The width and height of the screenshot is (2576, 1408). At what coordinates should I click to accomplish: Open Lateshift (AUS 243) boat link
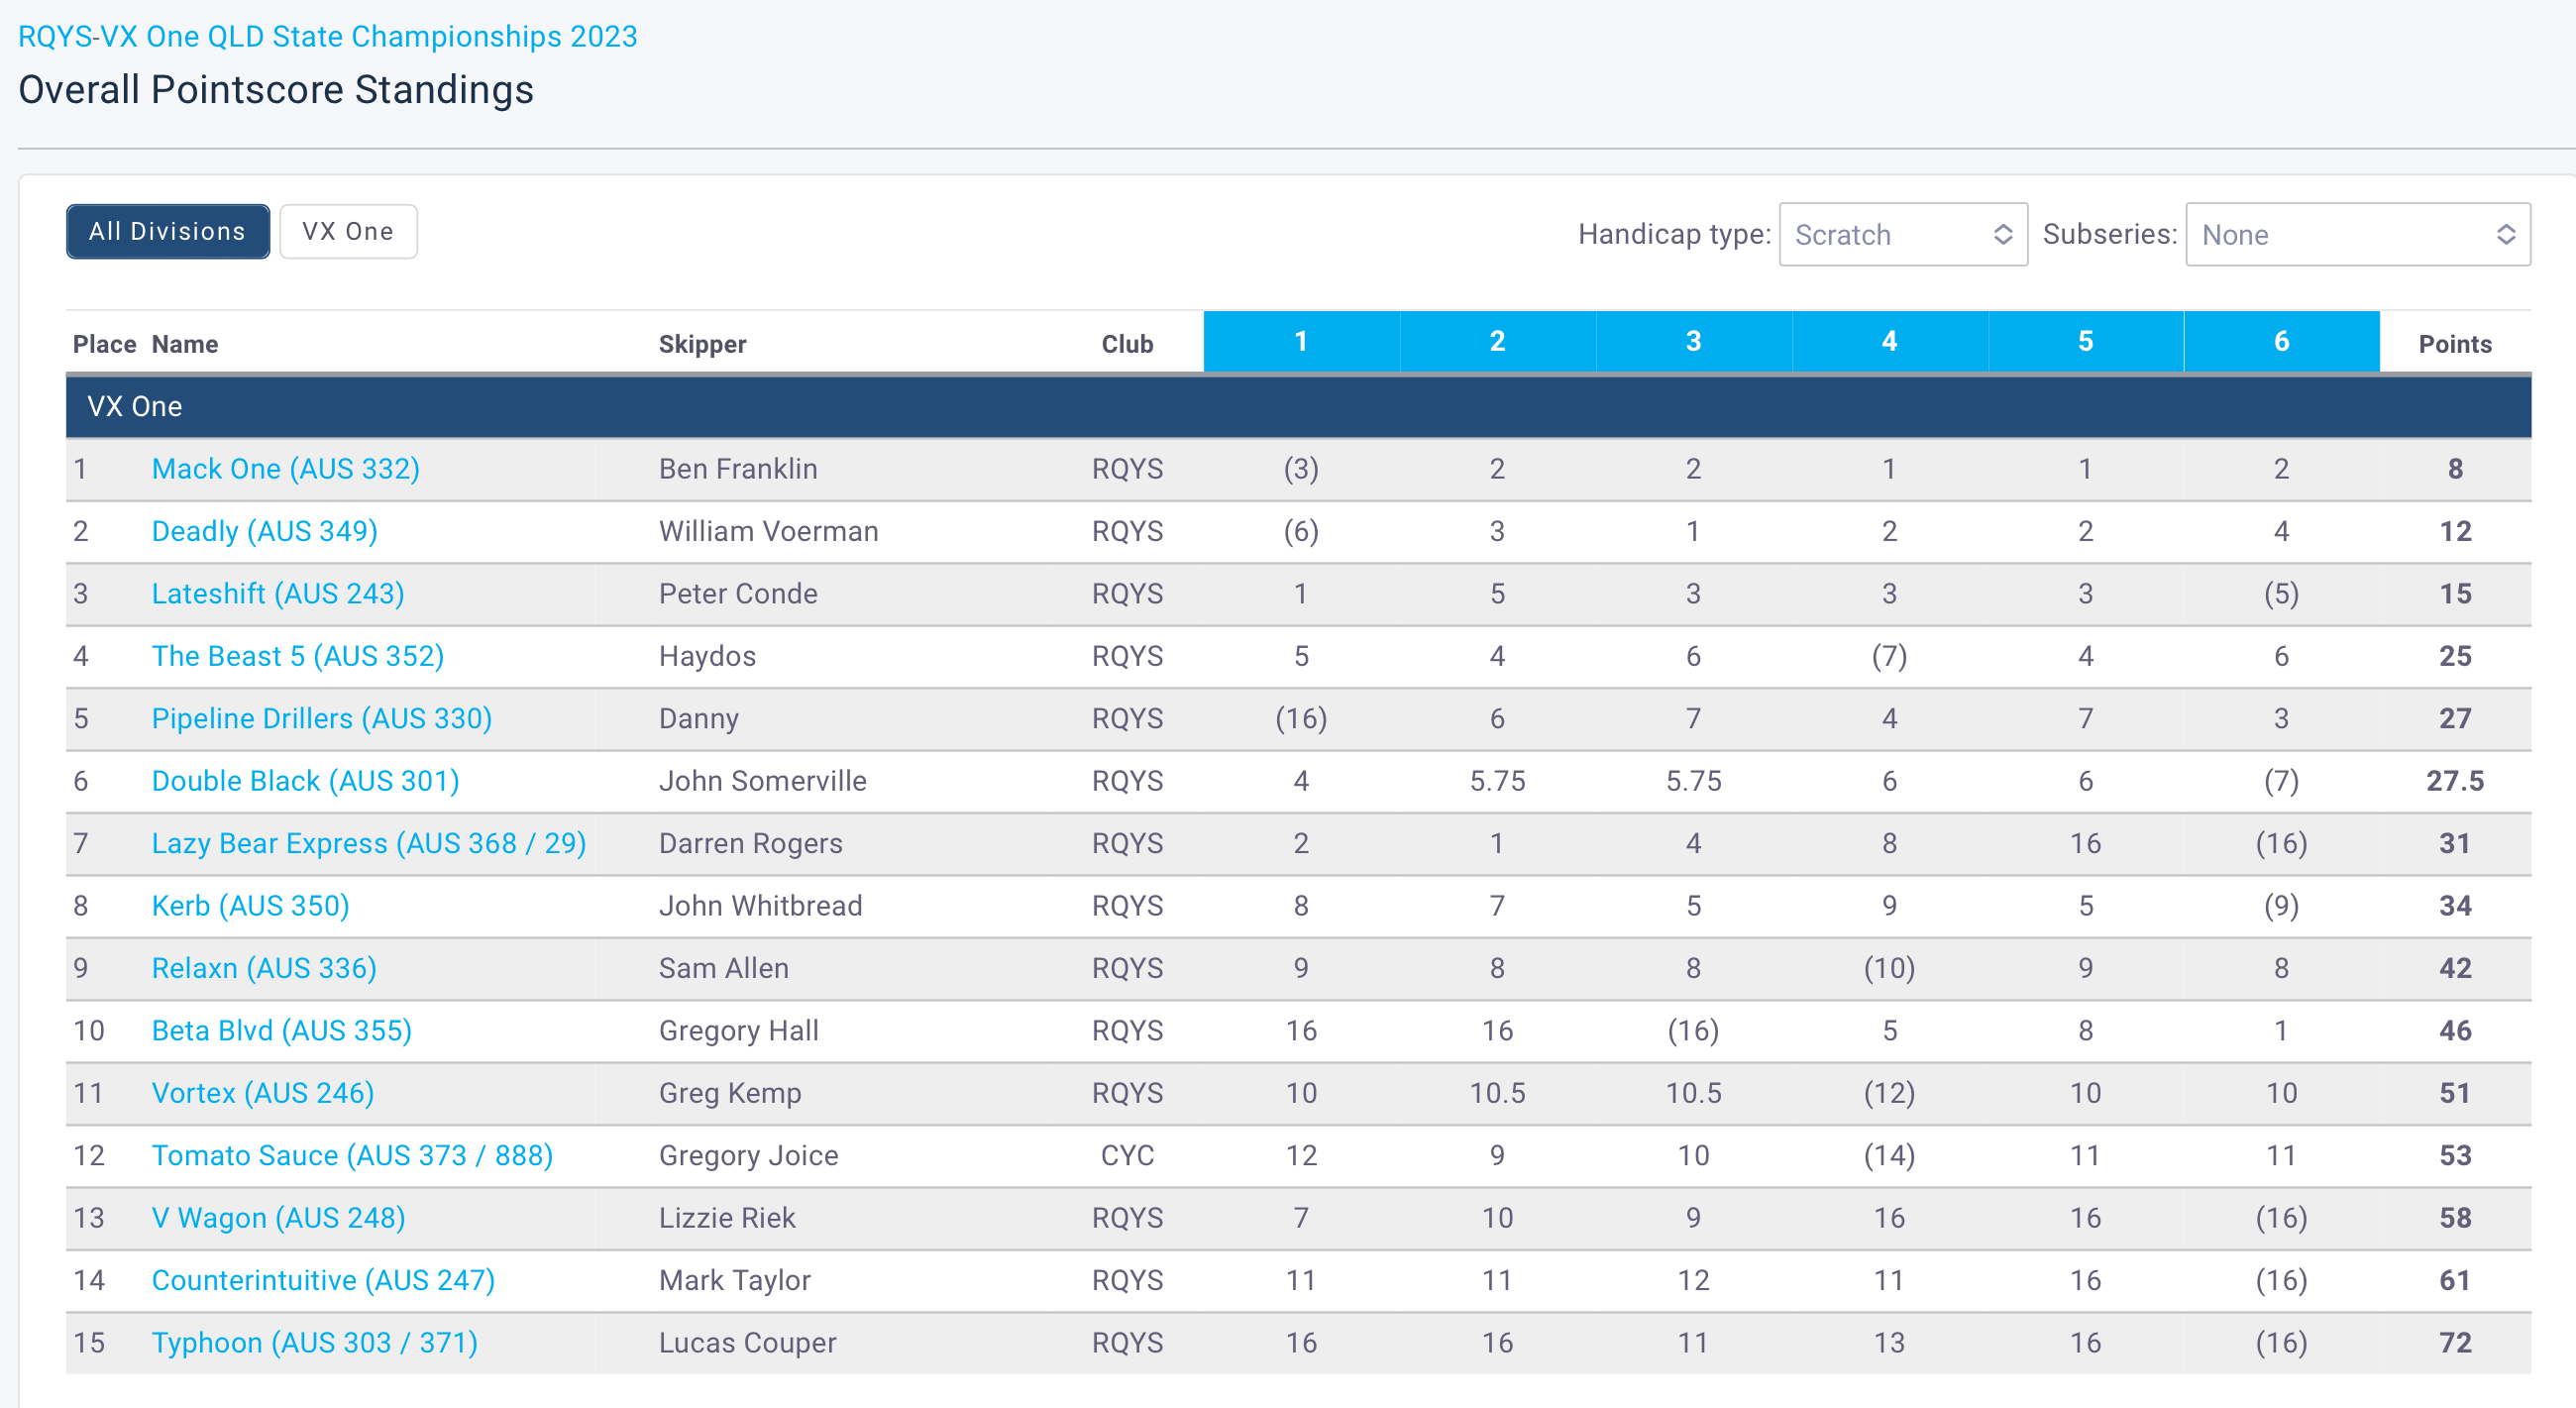[277, 594]
